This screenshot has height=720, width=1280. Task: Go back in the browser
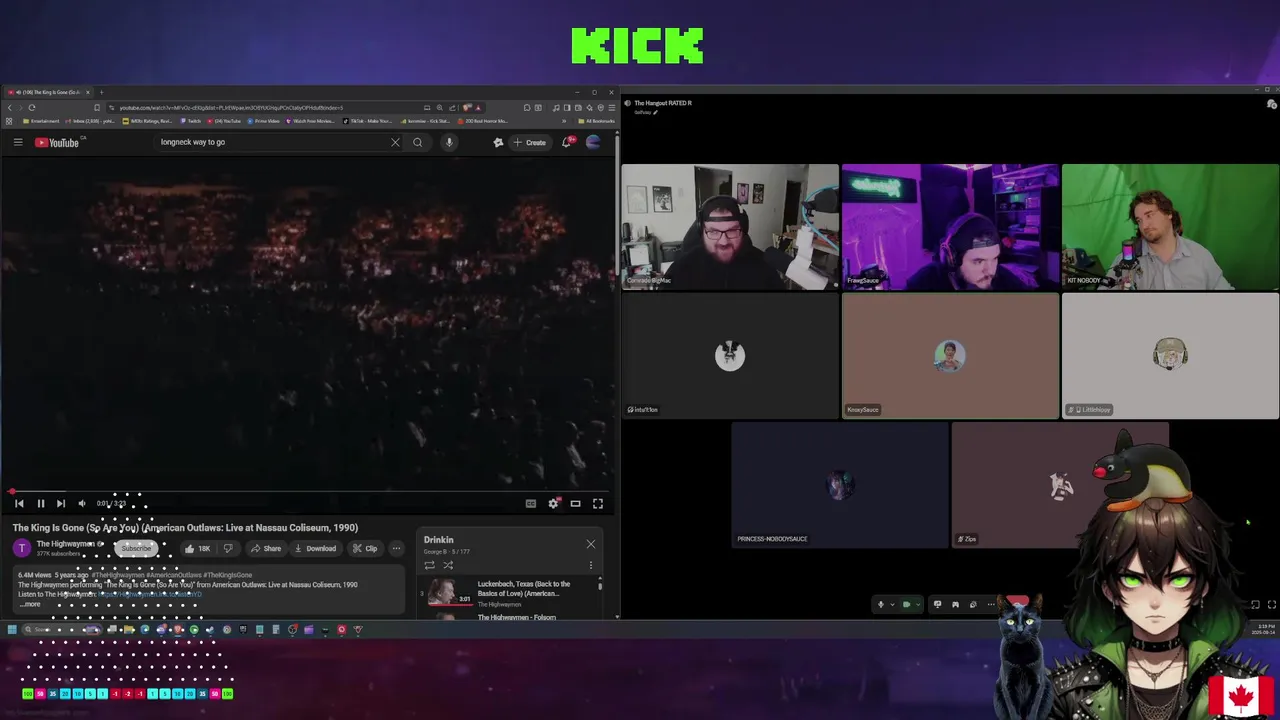10,107
